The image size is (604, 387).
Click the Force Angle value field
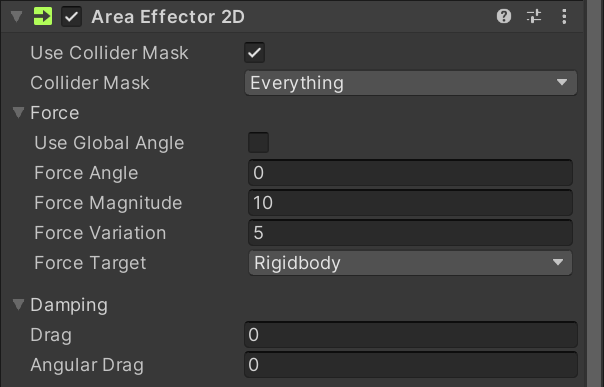pyautogui.click(x=410, y=173)
